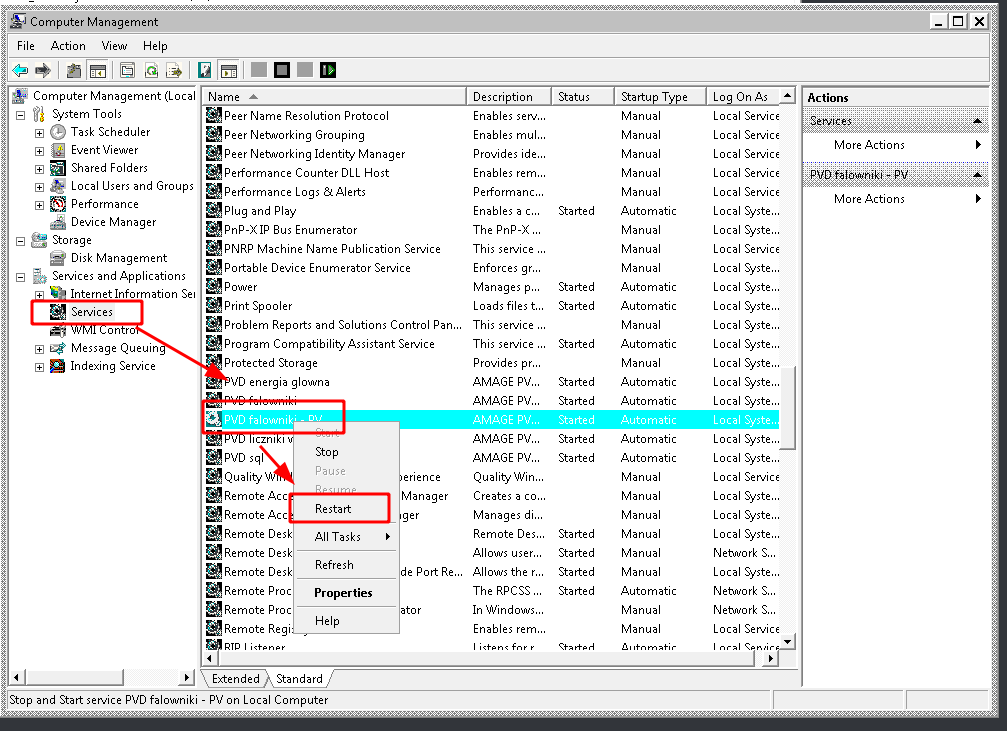Expand the Task Scheduler tree node
The width and height of the screenshot is (1007, 731).
(39, 132)
